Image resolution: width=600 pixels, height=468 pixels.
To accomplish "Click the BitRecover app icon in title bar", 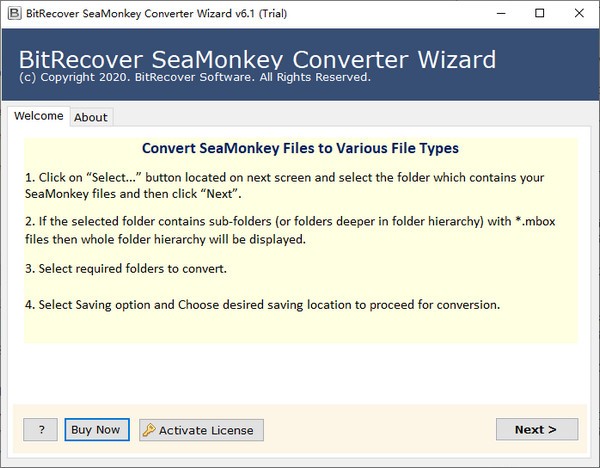I will (x=15, y=13).
